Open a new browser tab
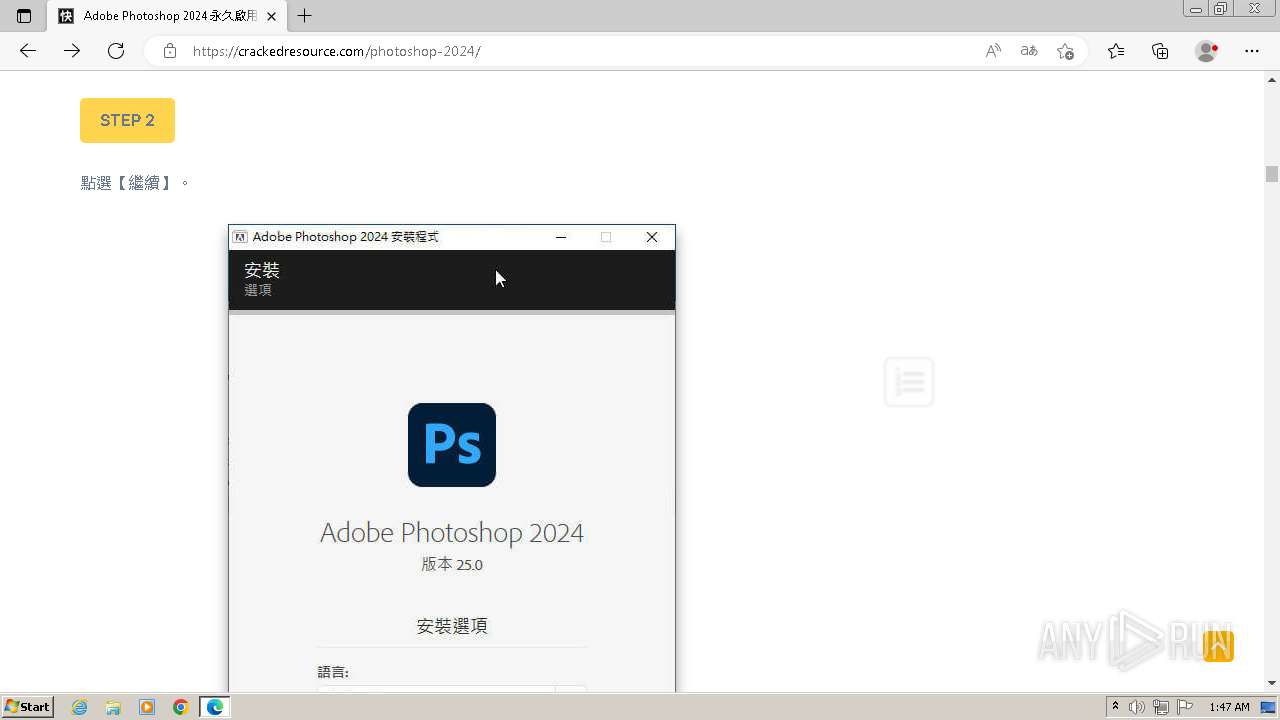The width and height of the screenshot is (1280, 720). click(305, 16)
